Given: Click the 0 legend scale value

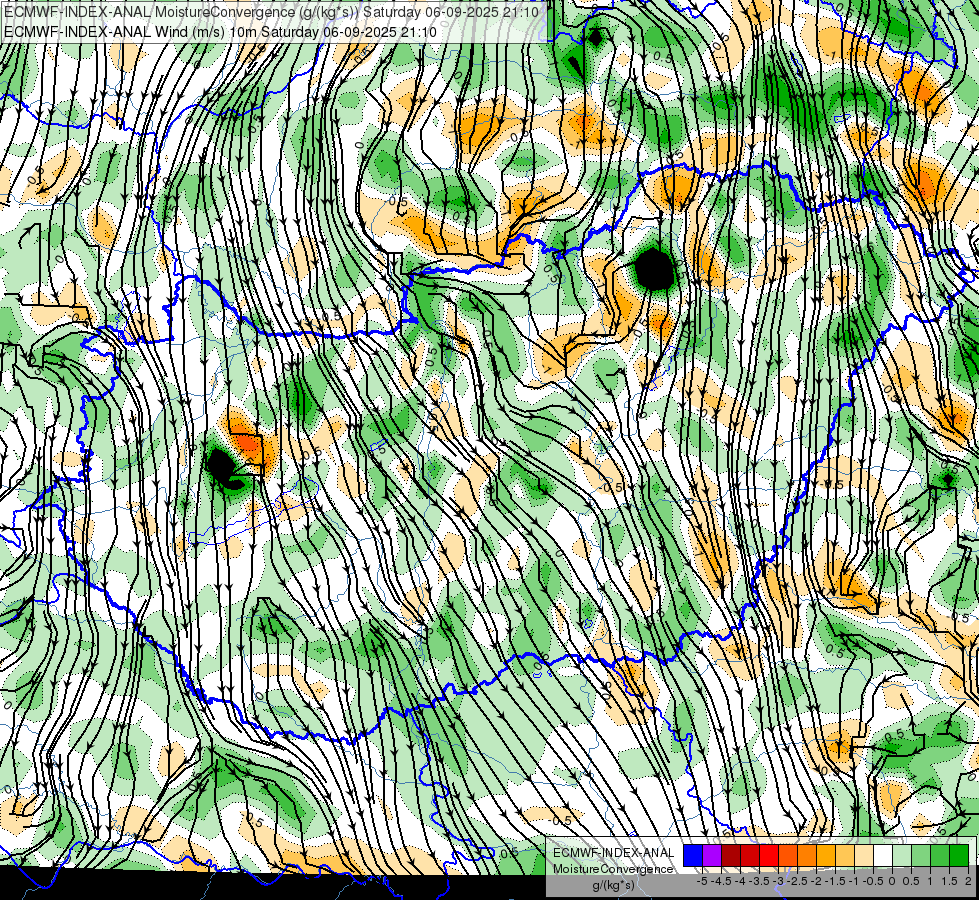Looking at the screenshot, I should click(892, 881).
